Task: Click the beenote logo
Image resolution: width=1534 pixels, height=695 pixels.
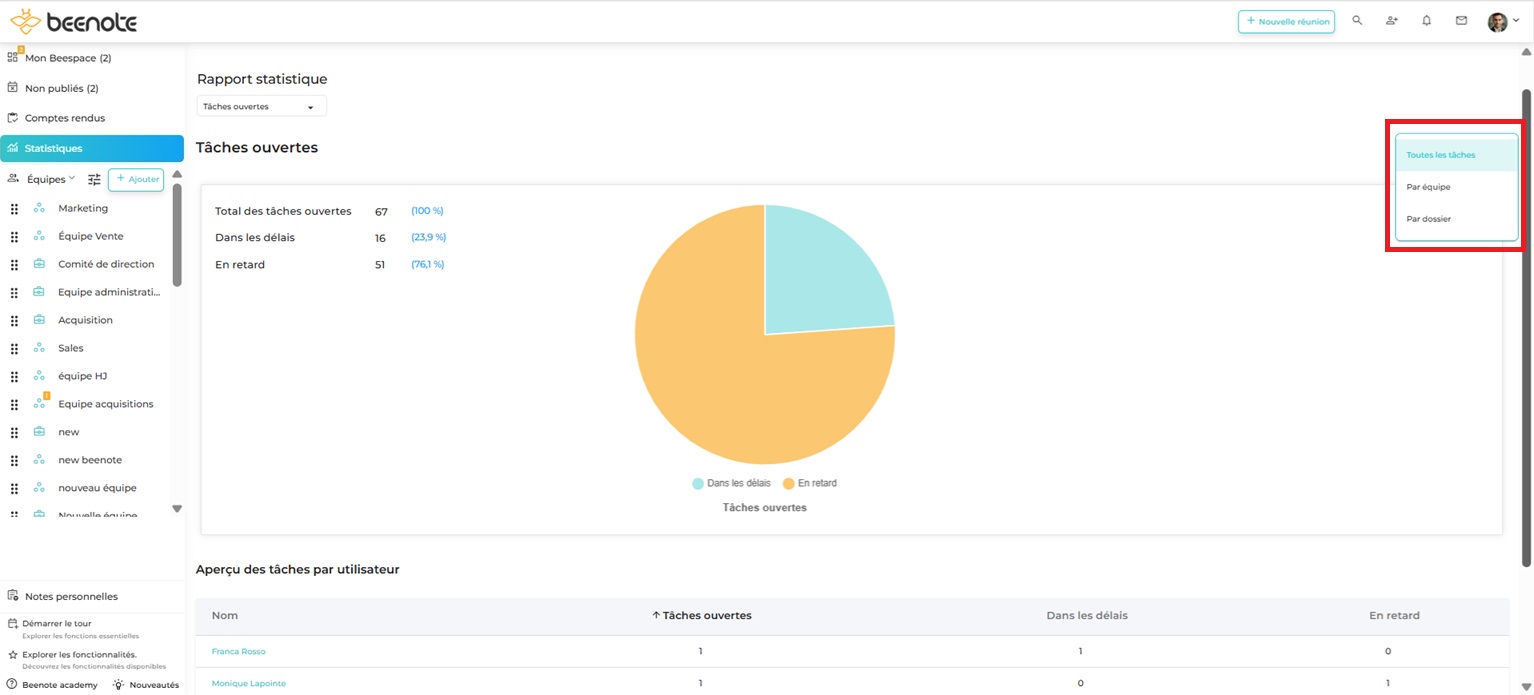Action: click(73, 21)
